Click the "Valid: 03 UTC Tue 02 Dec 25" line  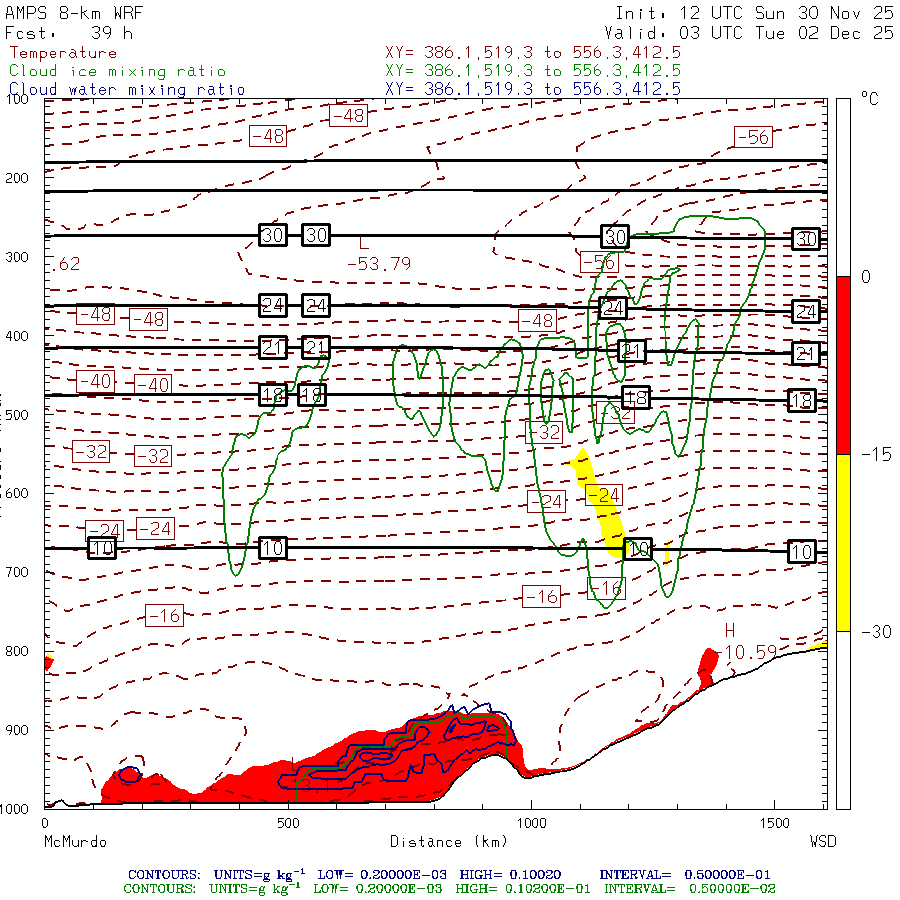tap(749, 33)
